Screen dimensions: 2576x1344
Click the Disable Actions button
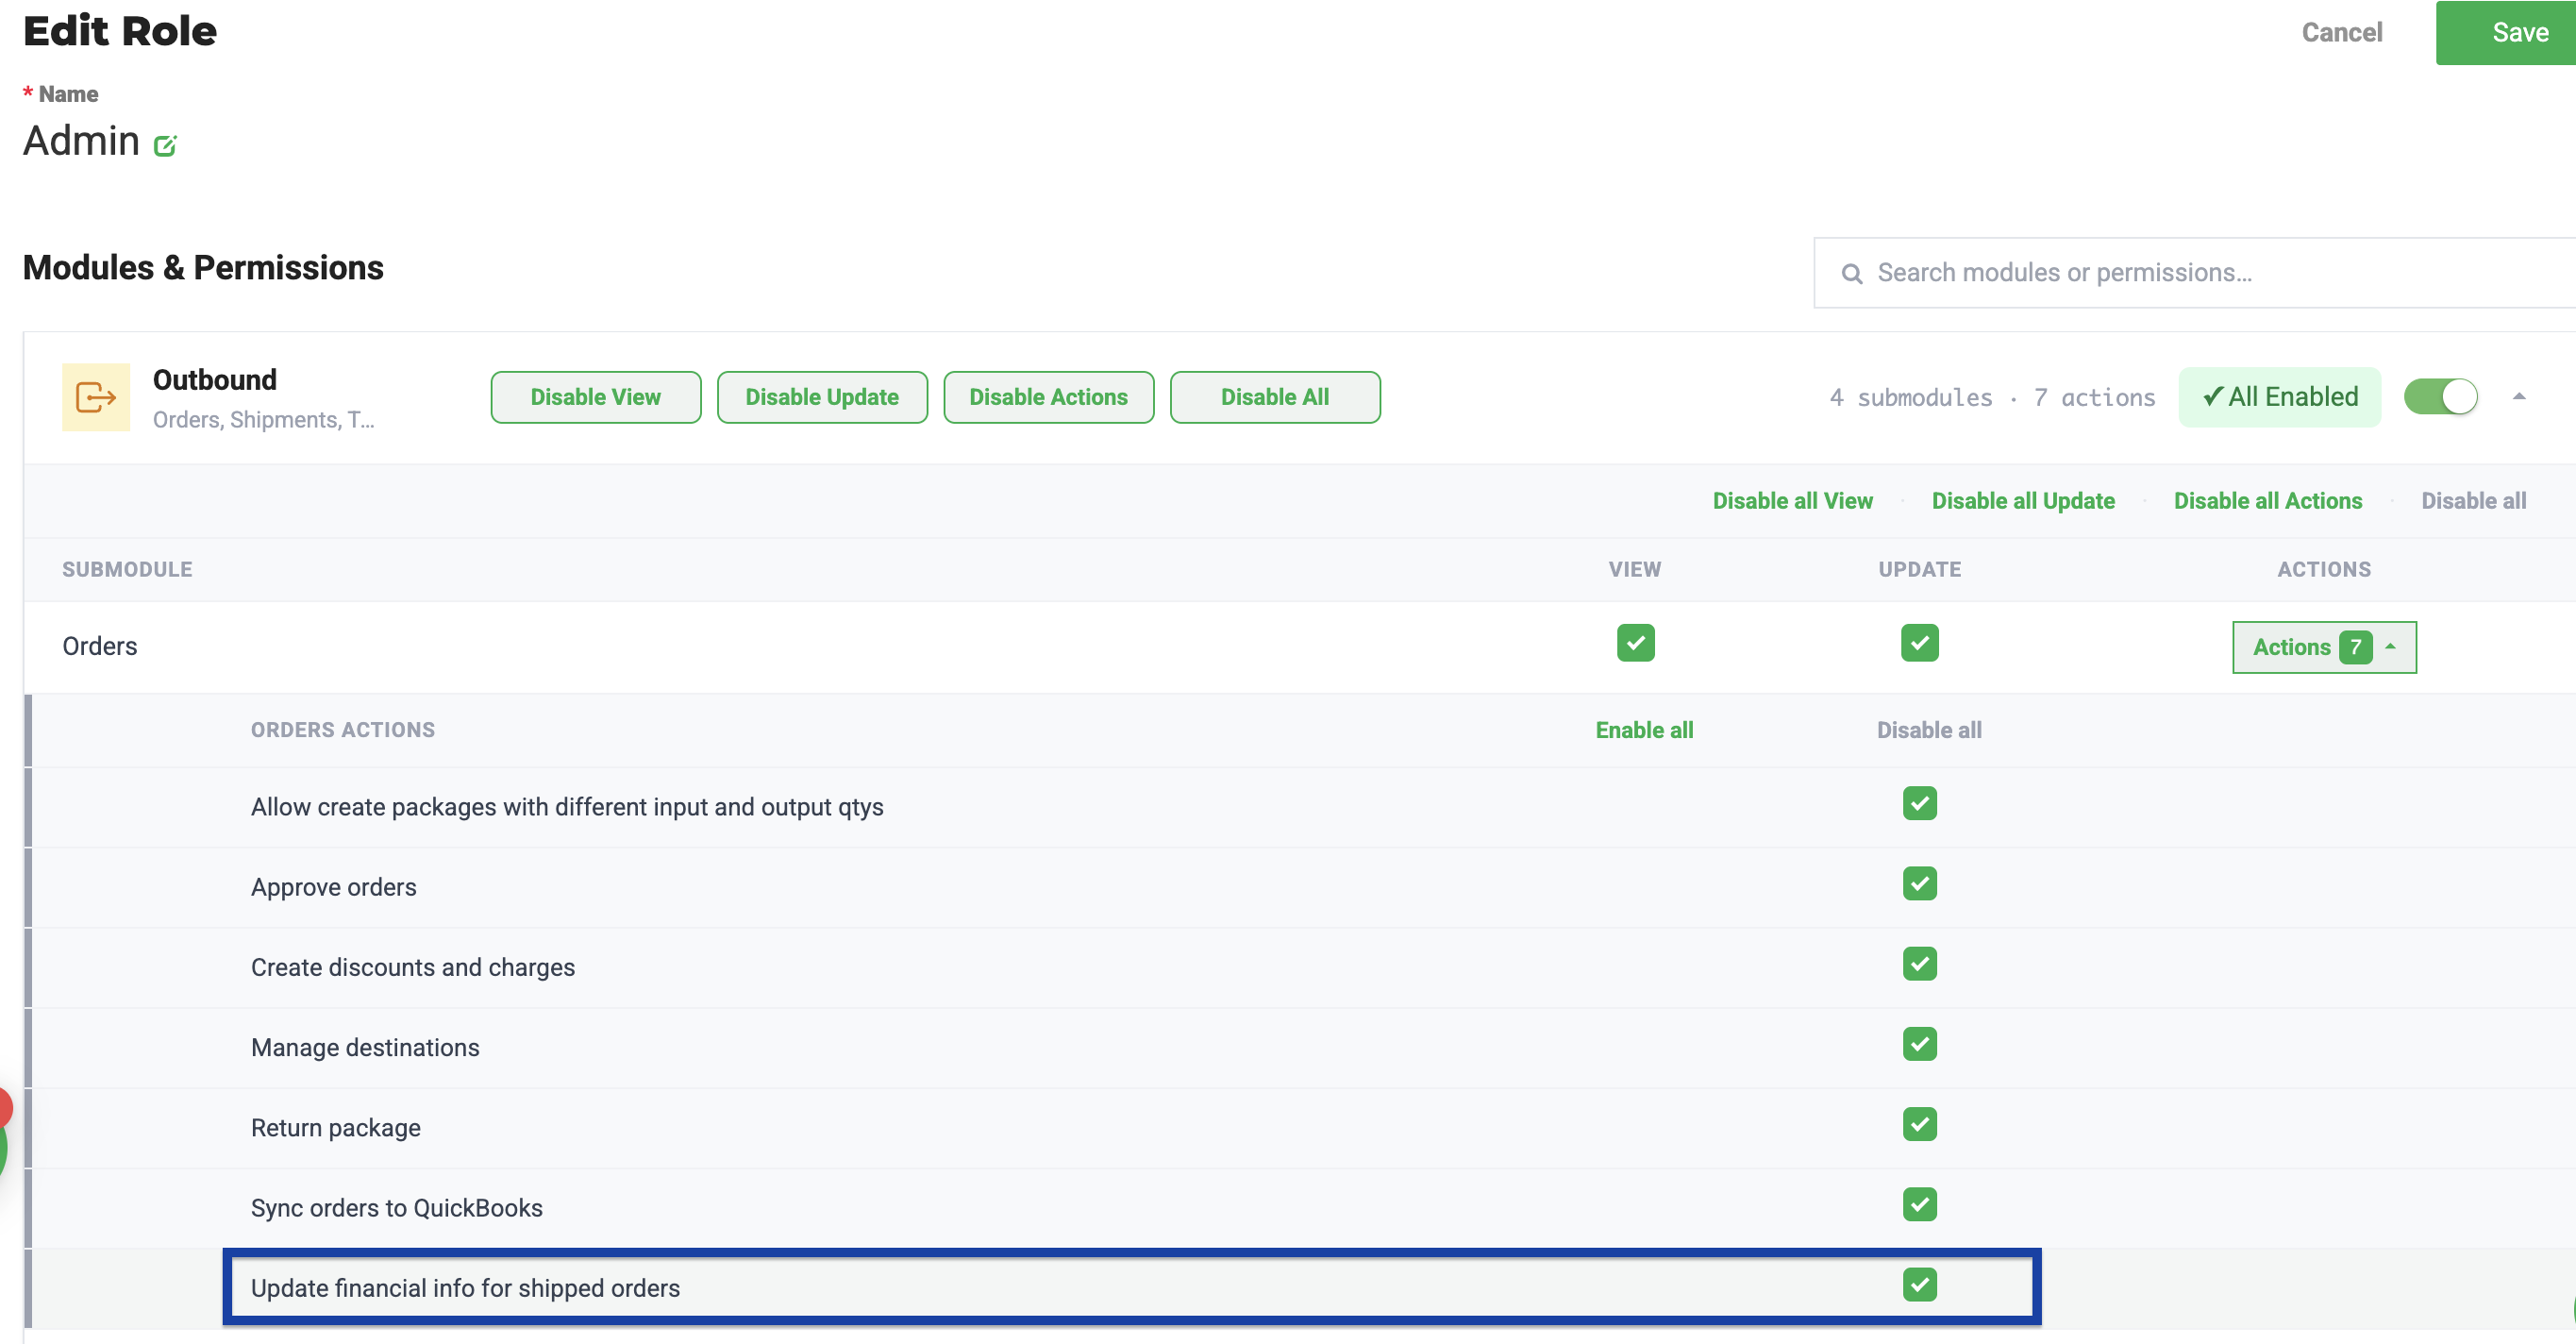point(1048,397)
